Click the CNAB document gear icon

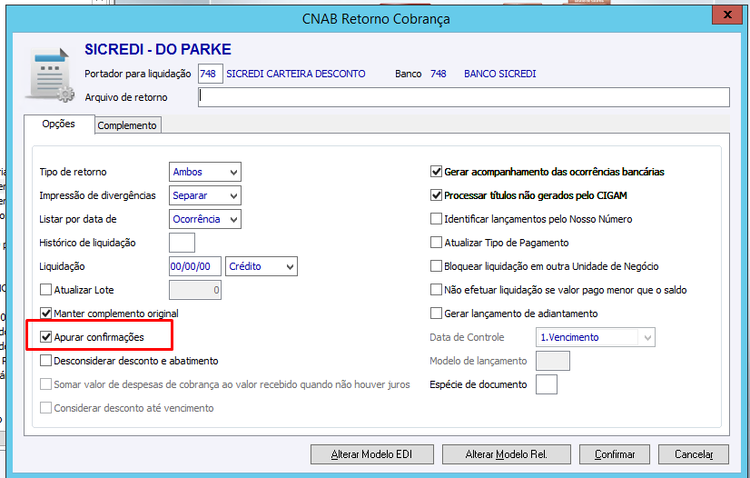50,75
